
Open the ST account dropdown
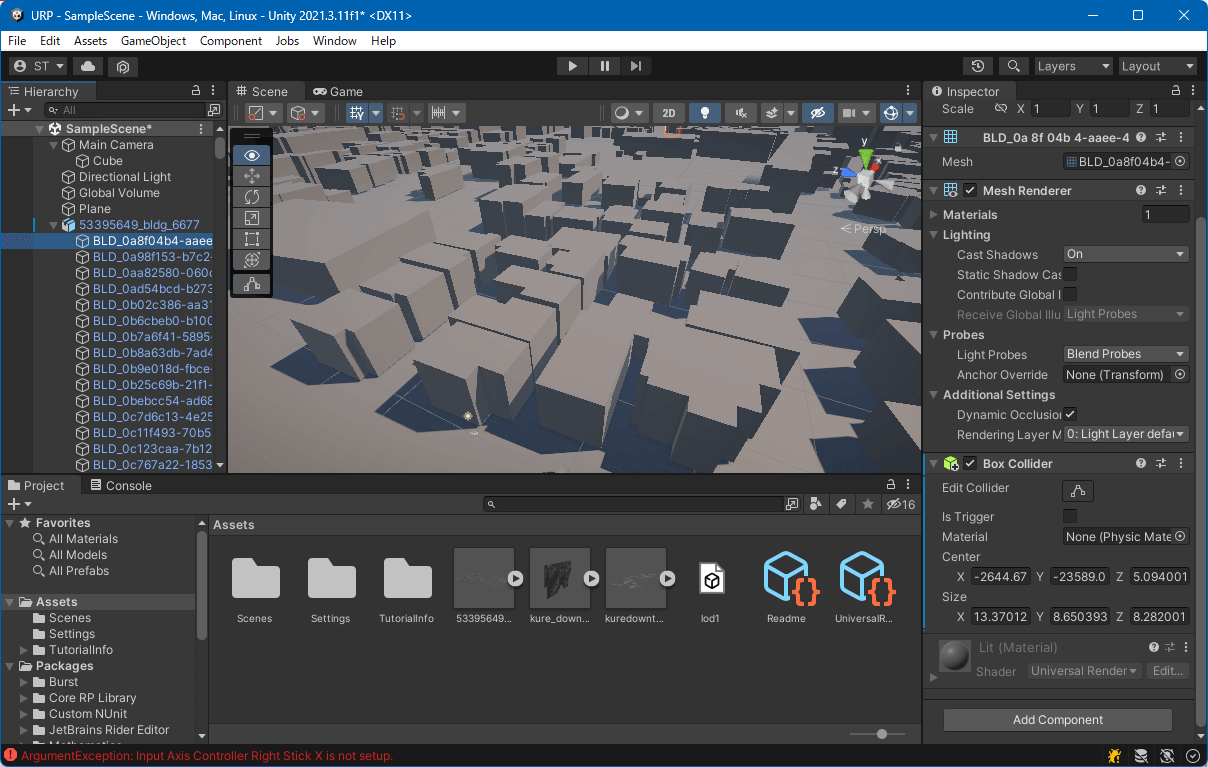[x=38, y=66]
